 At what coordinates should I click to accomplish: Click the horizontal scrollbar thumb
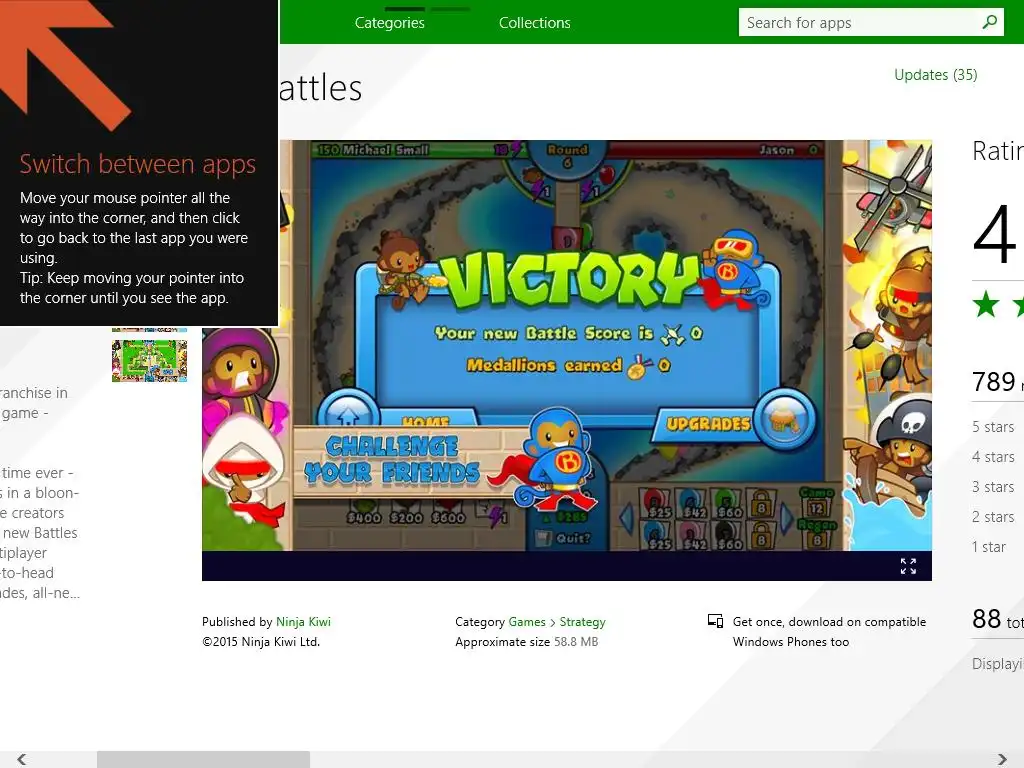(x=203, y=759)
